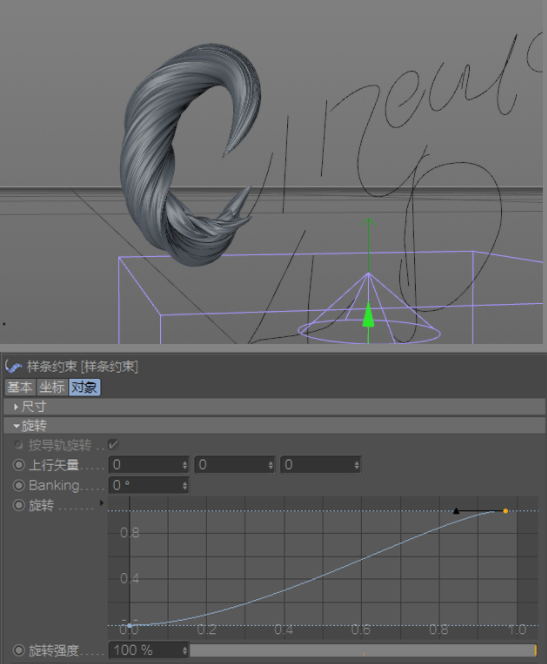547x664 pixels.
Task: Expand the 旋转 curve options arrow
Action: click(x=101, y=503)
